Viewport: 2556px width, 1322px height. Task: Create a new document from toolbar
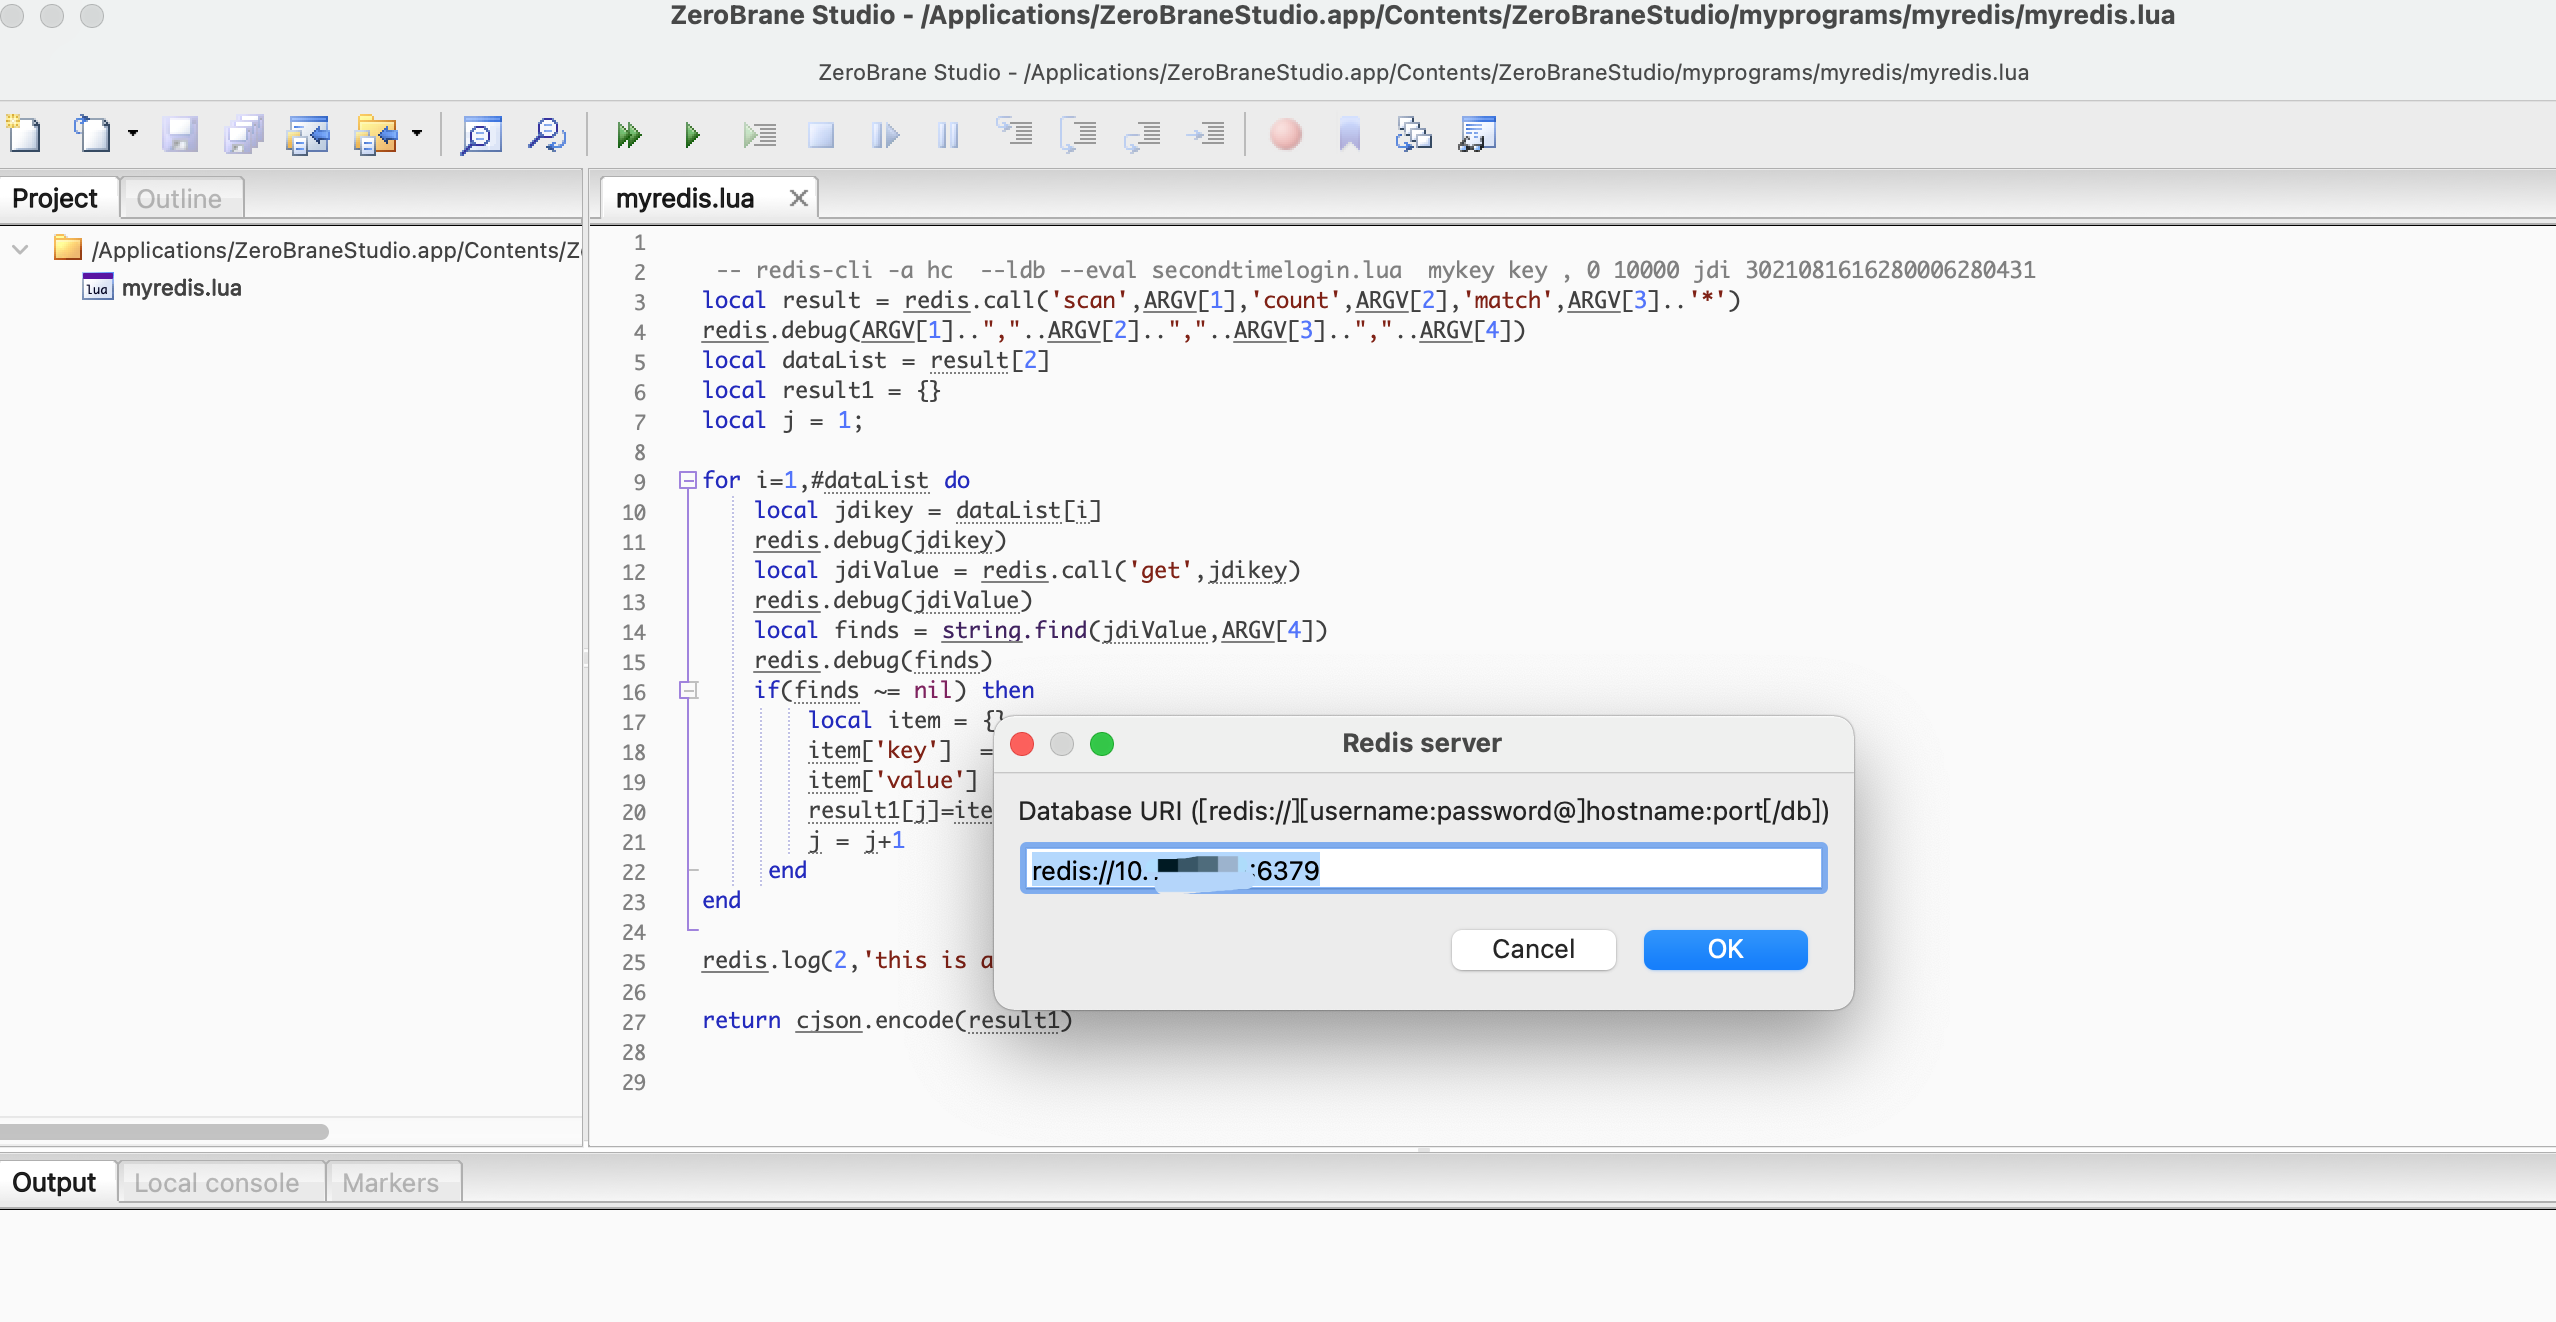point(24,134)
